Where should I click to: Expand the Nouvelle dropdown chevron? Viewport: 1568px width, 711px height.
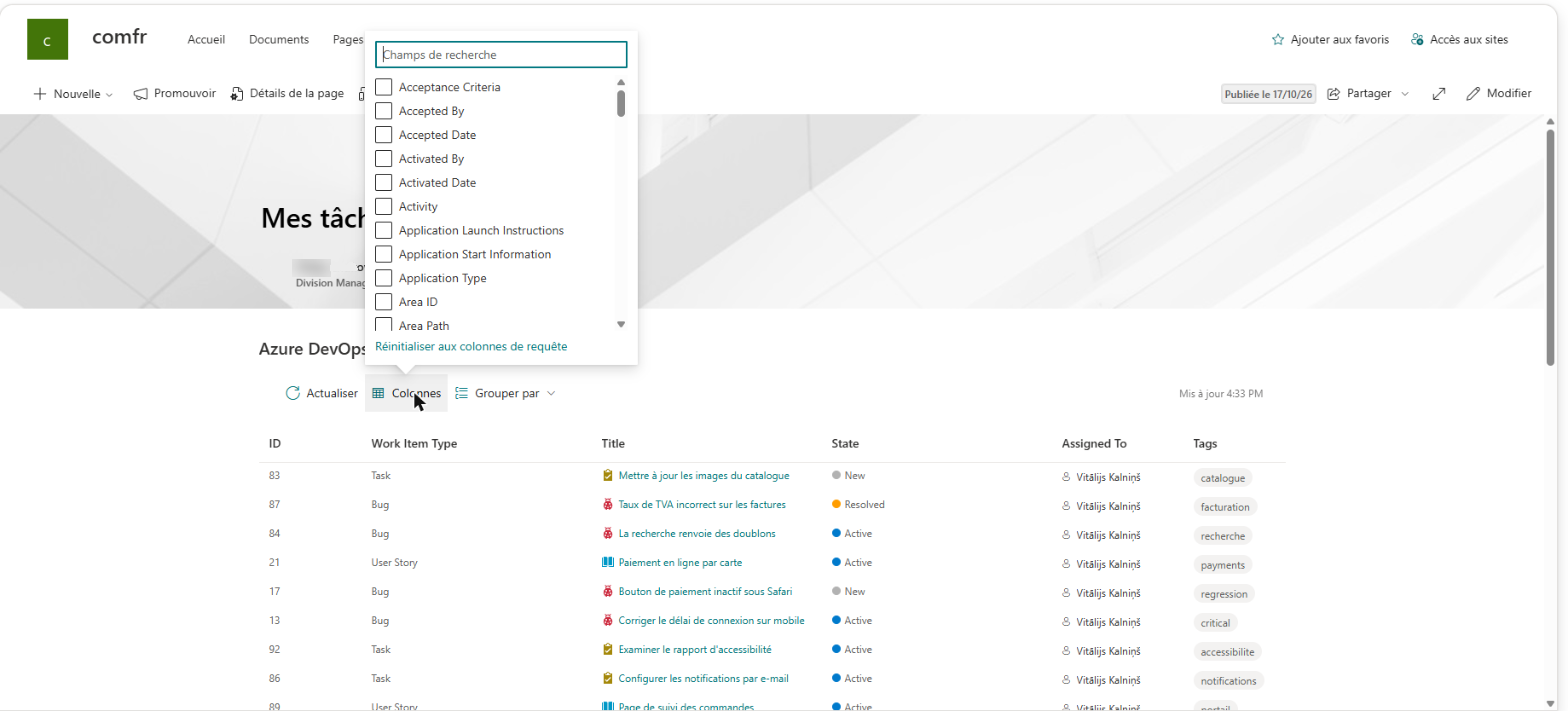point(109,95)
